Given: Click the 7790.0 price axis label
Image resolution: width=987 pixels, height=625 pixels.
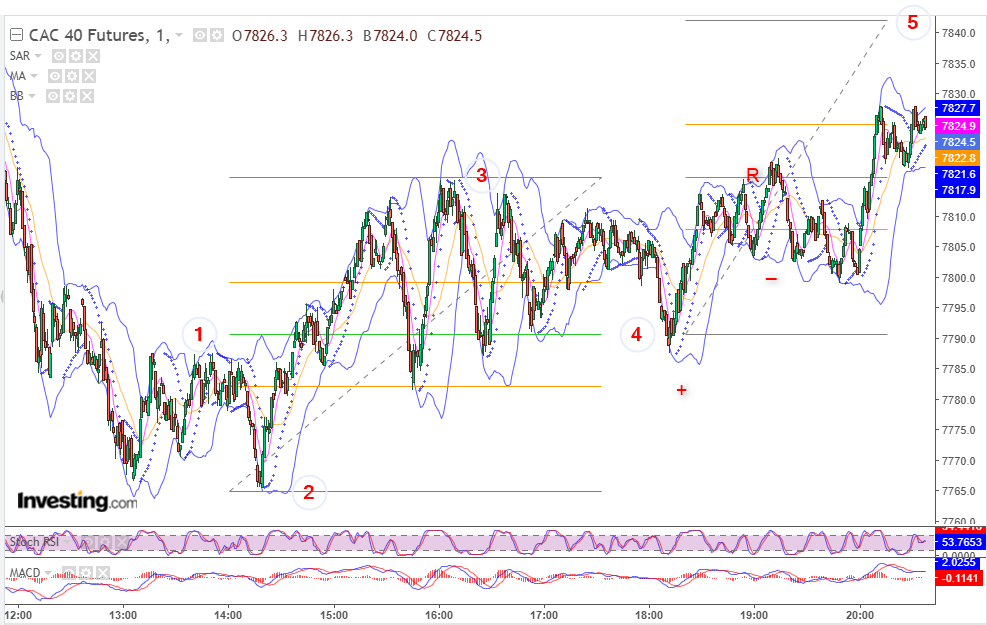Looking at the screenshot, I should point(958,339).
